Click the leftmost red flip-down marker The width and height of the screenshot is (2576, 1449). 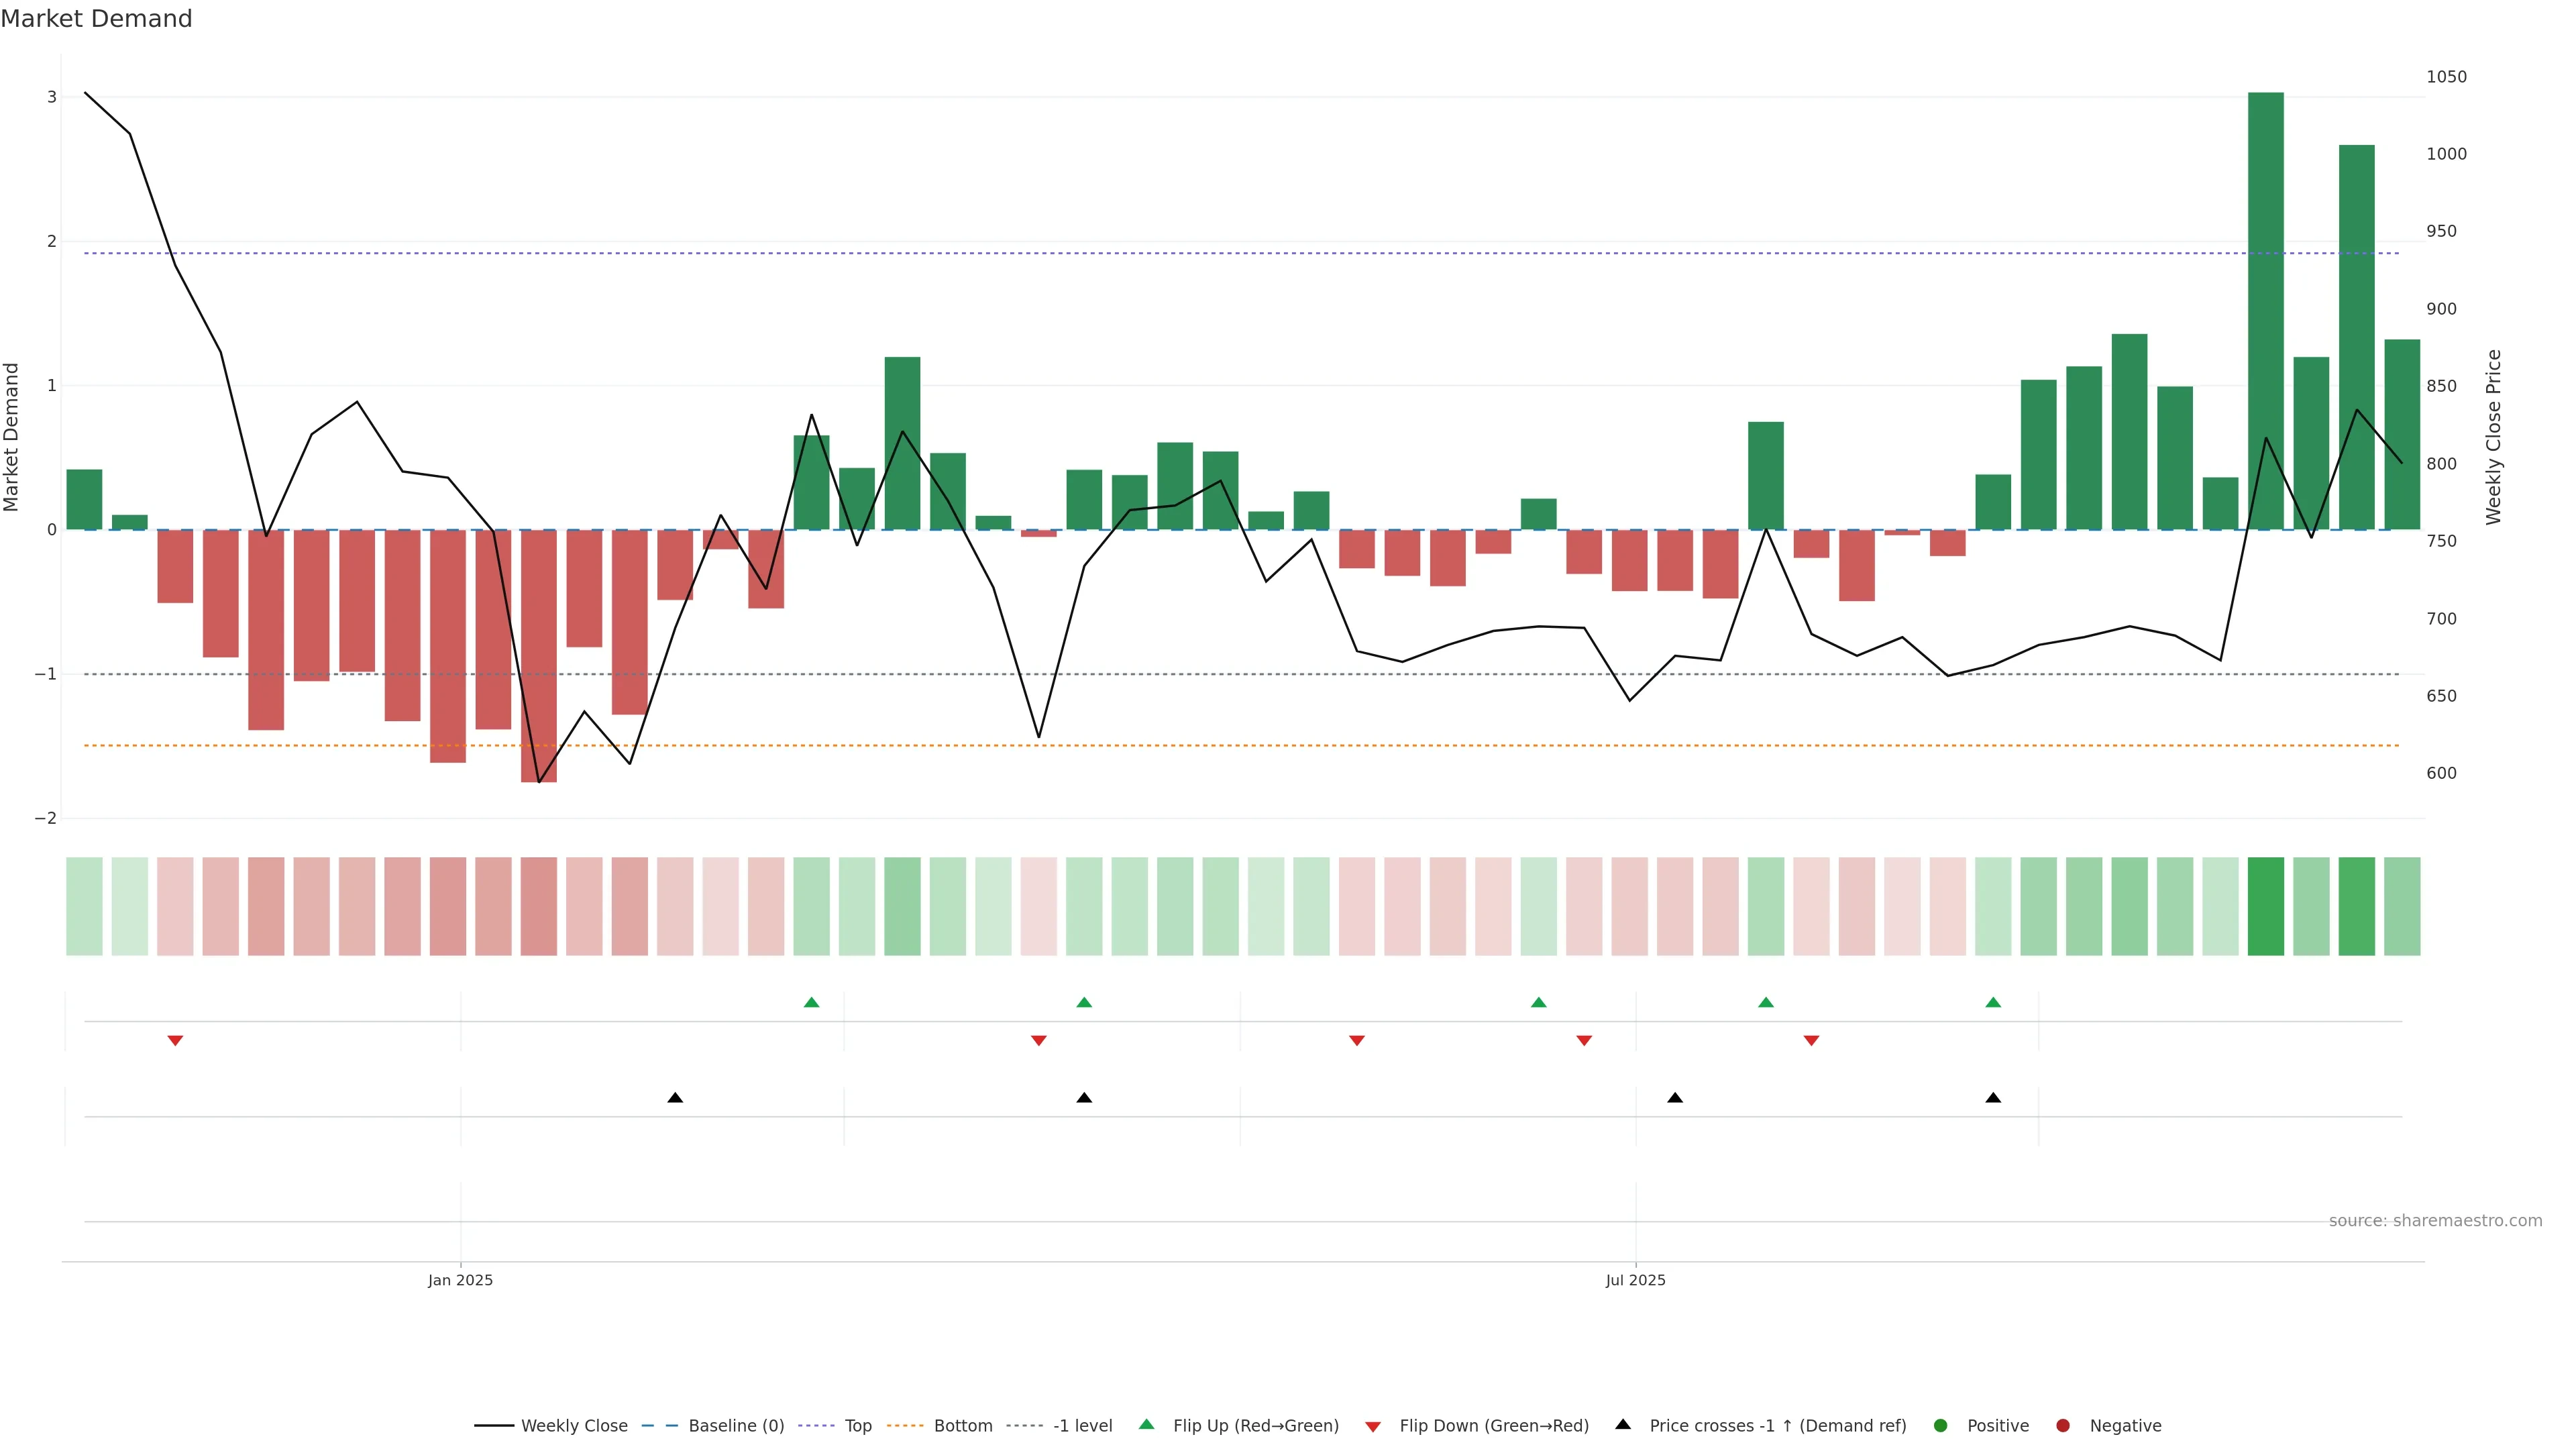pyautogui.click(x=175, y=1041)
